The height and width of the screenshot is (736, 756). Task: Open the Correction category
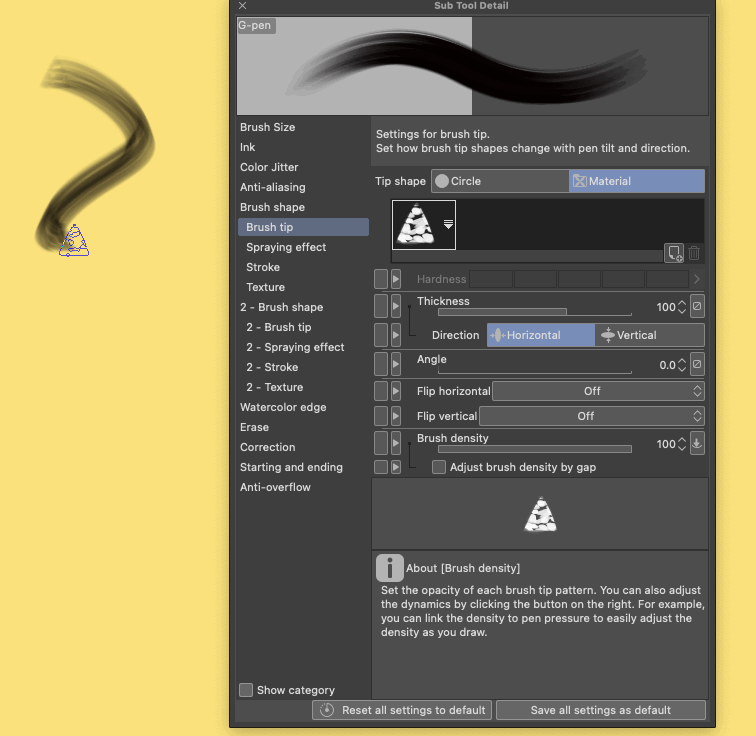pos(267,447)
